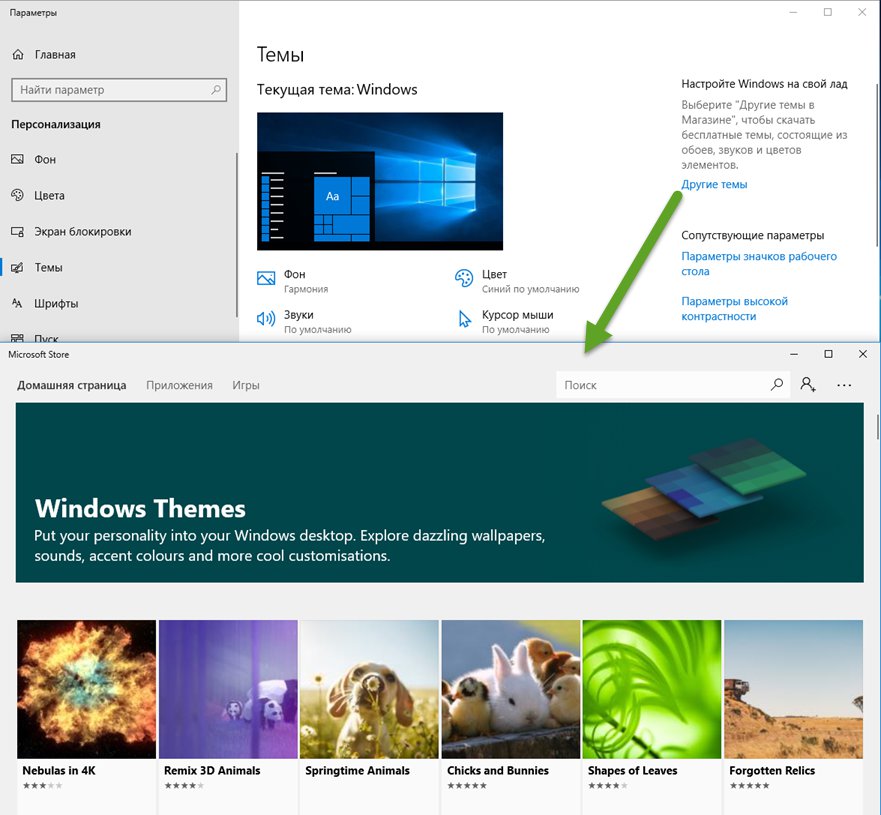Click the Settings sidebar vertical scrollbar
881x815 pixels.
[x=237, y=235]
